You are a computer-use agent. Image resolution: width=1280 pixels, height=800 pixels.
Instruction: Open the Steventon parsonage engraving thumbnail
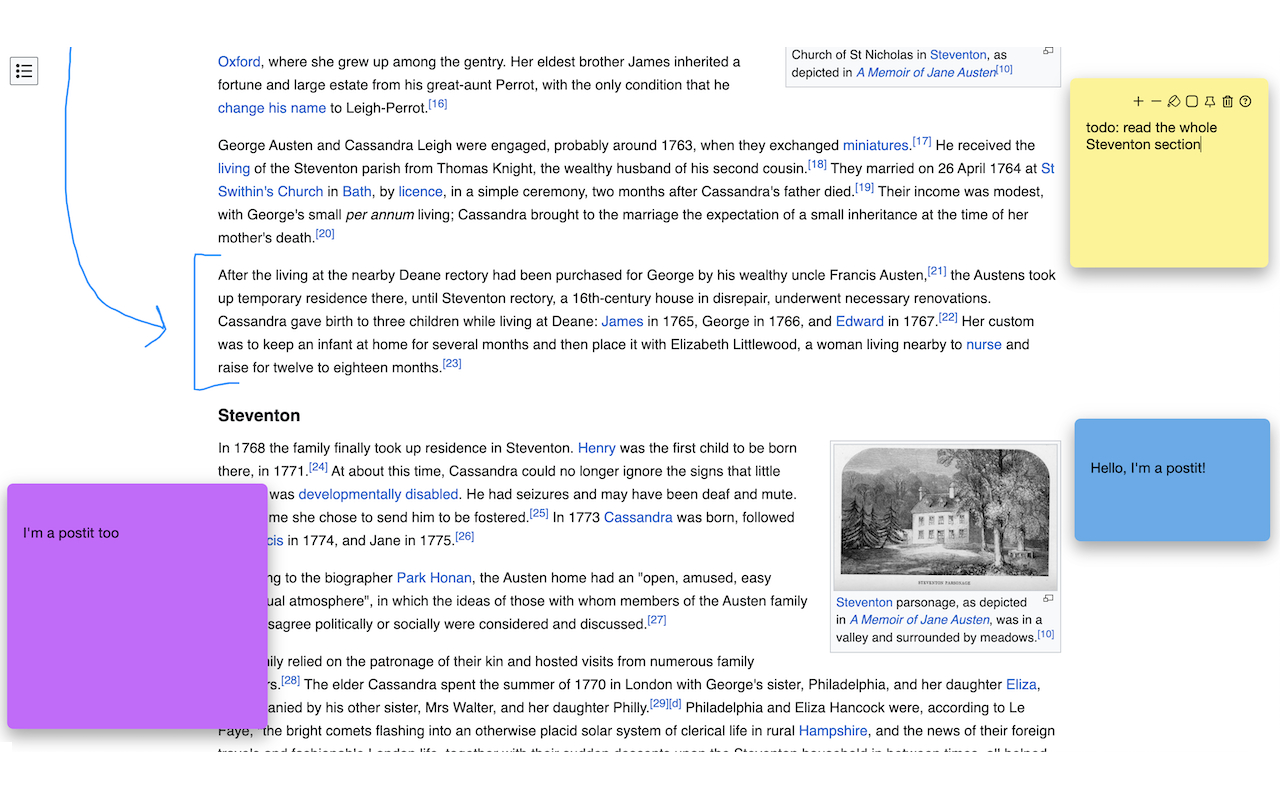(945, 518)
